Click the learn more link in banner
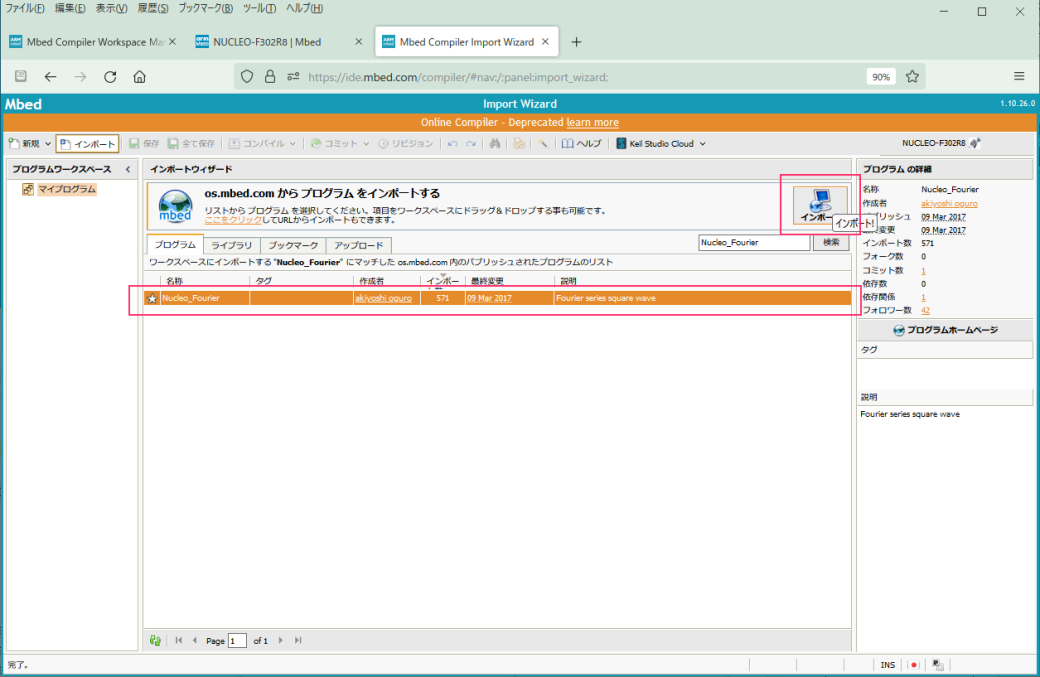 point(592,122)
